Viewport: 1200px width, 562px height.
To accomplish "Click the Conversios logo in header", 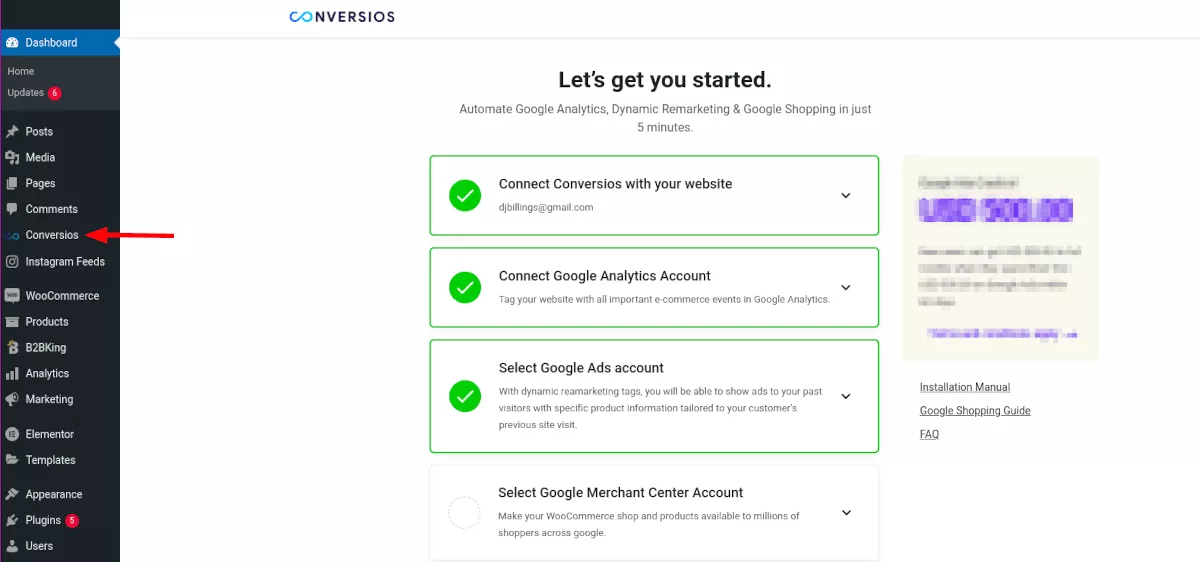I will (342, 17).
